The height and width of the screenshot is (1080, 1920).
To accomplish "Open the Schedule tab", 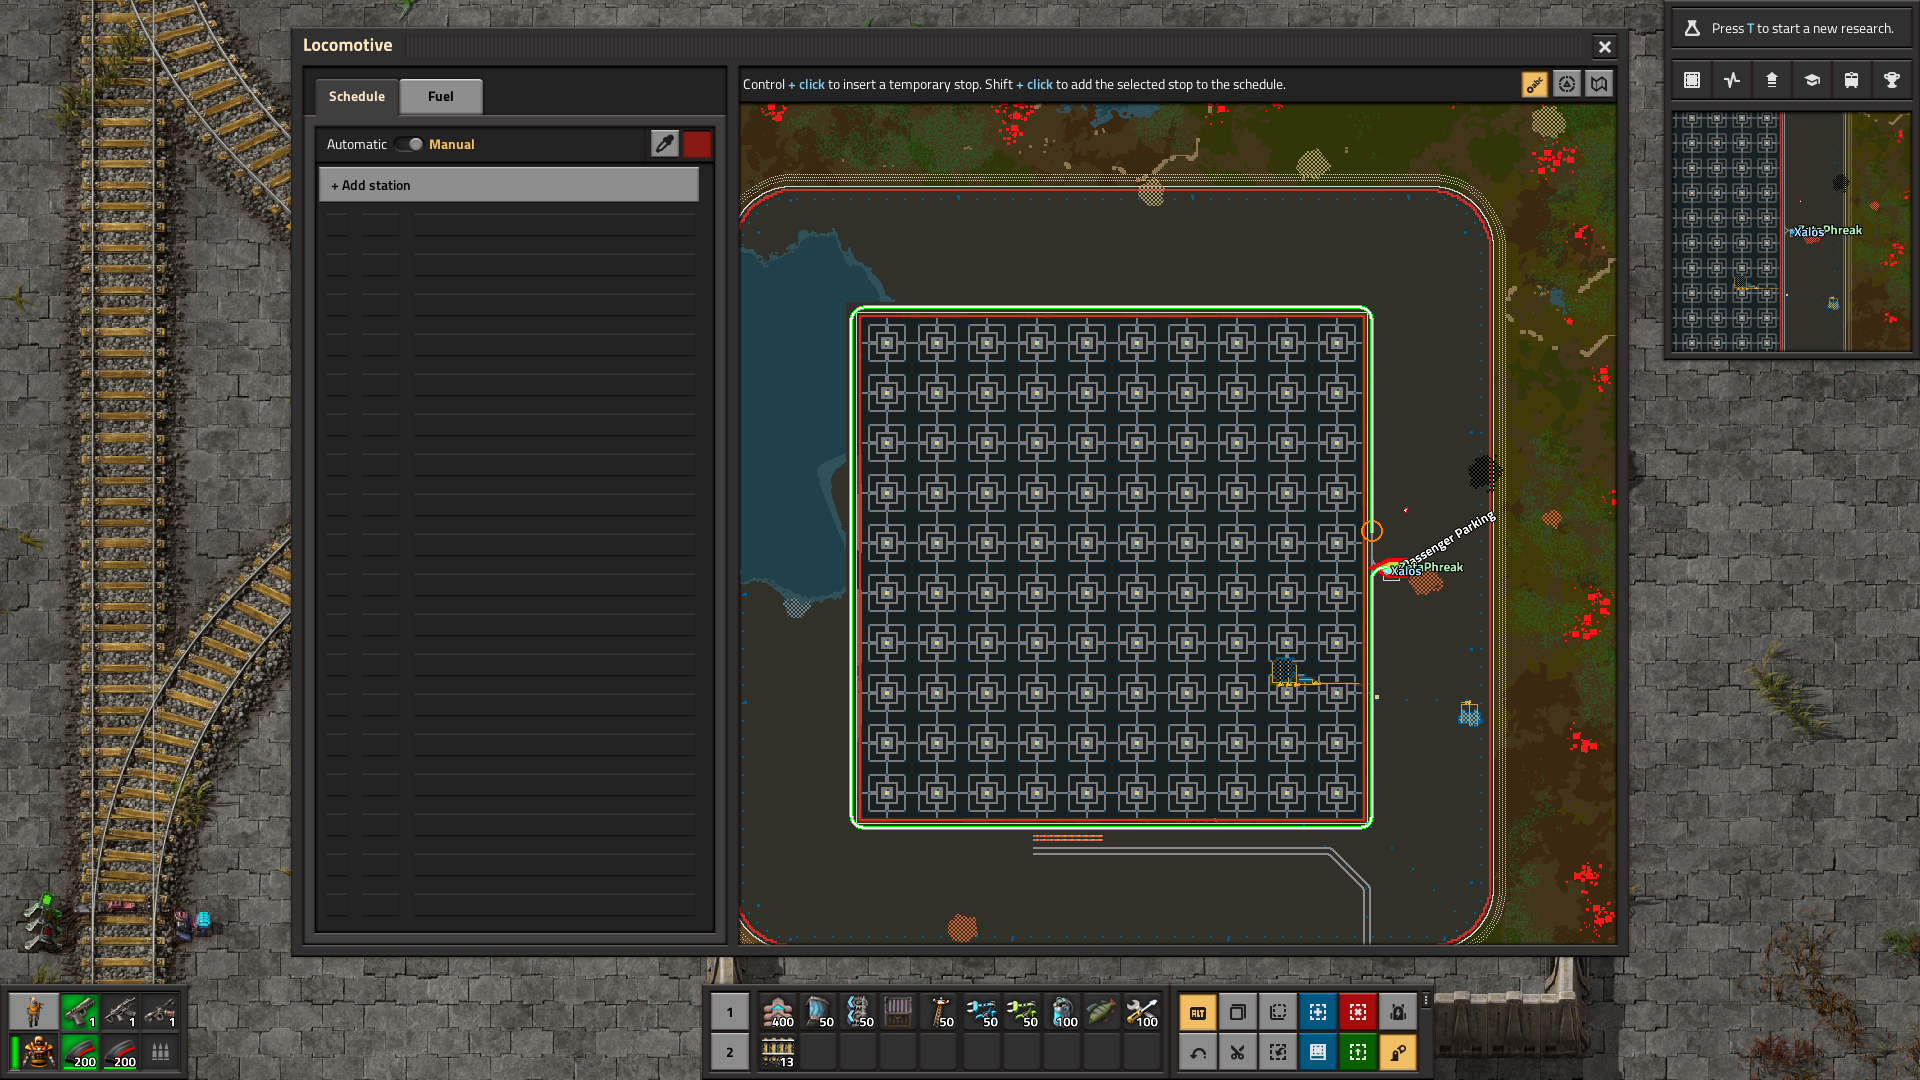I will pos(356,96).
